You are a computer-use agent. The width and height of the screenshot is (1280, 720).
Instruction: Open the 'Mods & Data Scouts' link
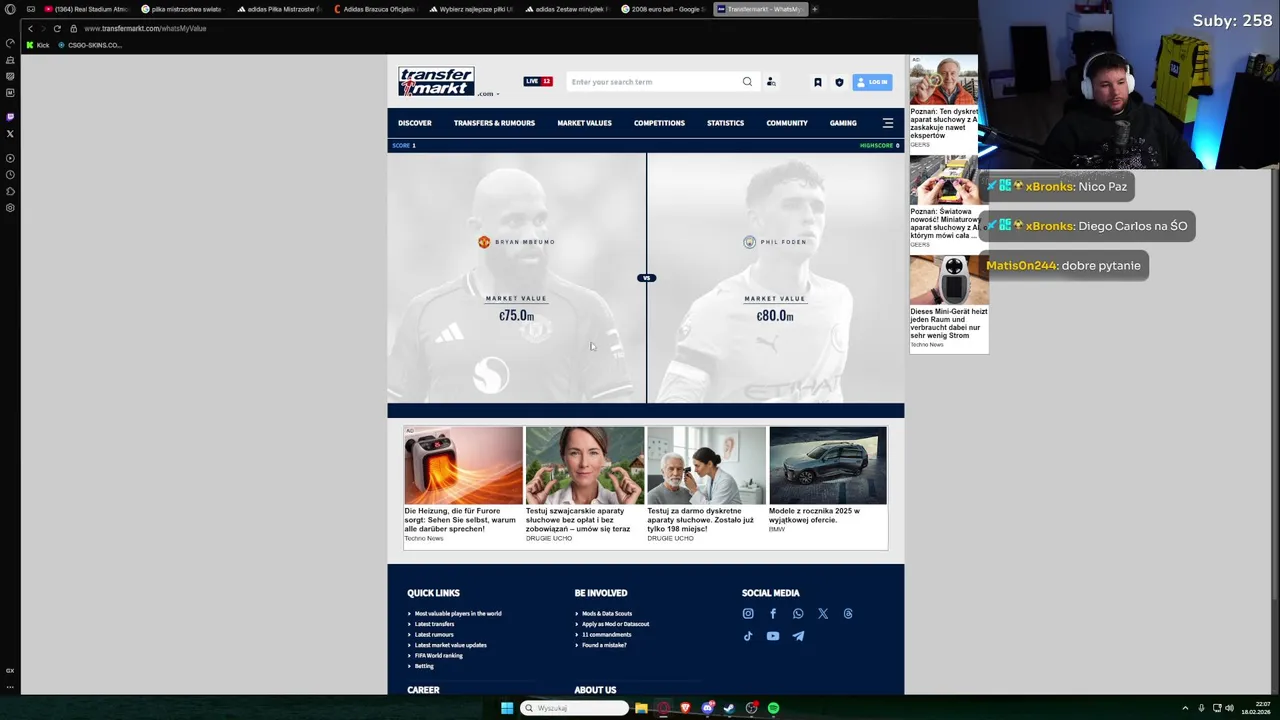click(x=607, y=614)
